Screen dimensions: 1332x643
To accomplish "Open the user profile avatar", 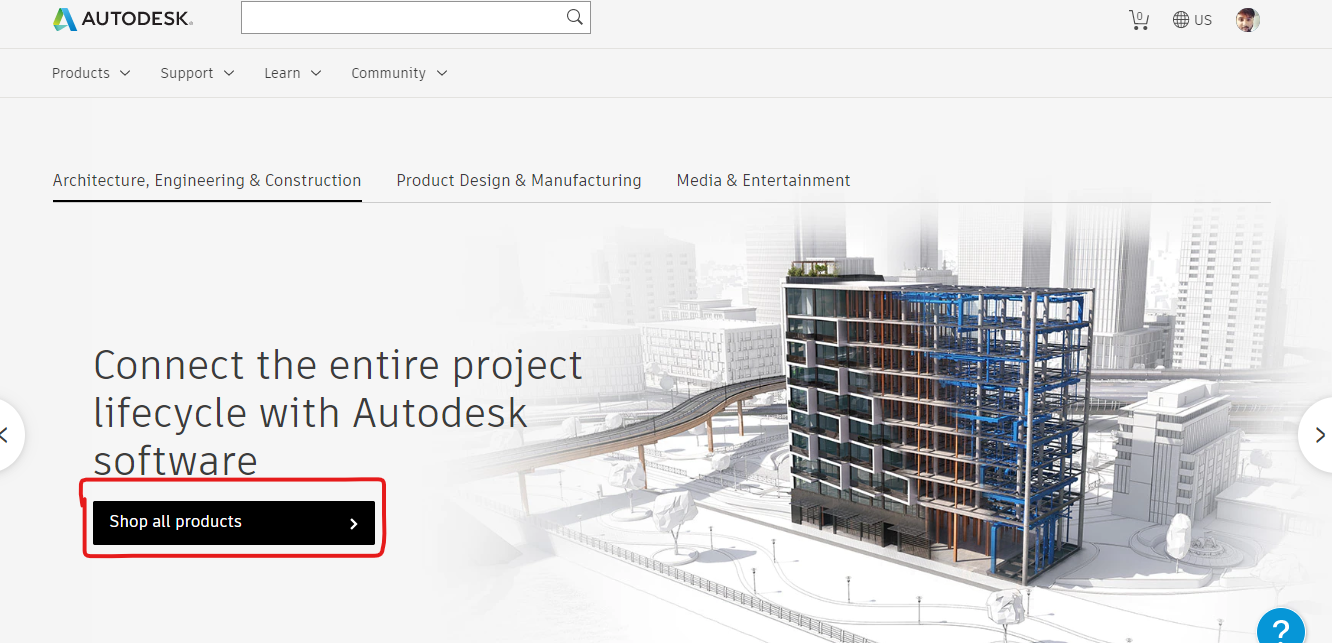I will (x=1248, y=20).
